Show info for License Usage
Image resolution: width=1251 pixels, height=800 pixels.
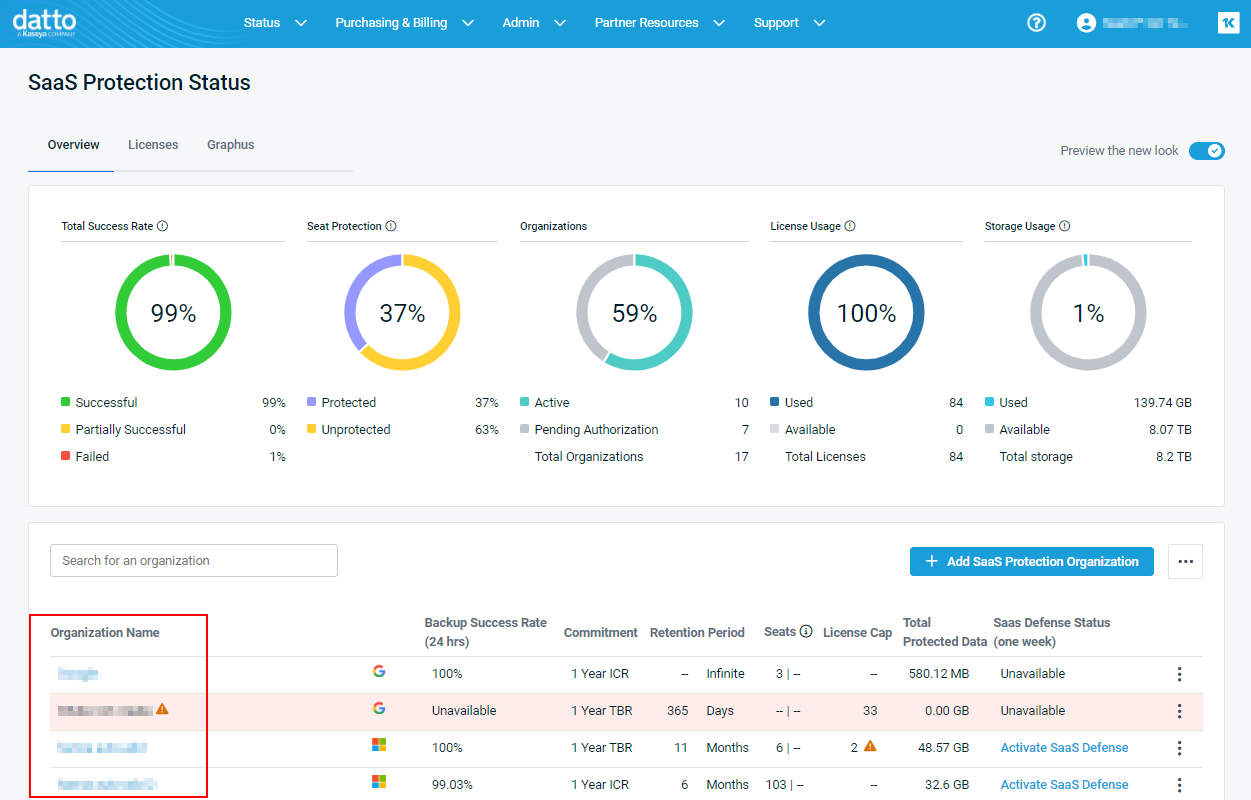pyautogui.click(x=850, y=226)
